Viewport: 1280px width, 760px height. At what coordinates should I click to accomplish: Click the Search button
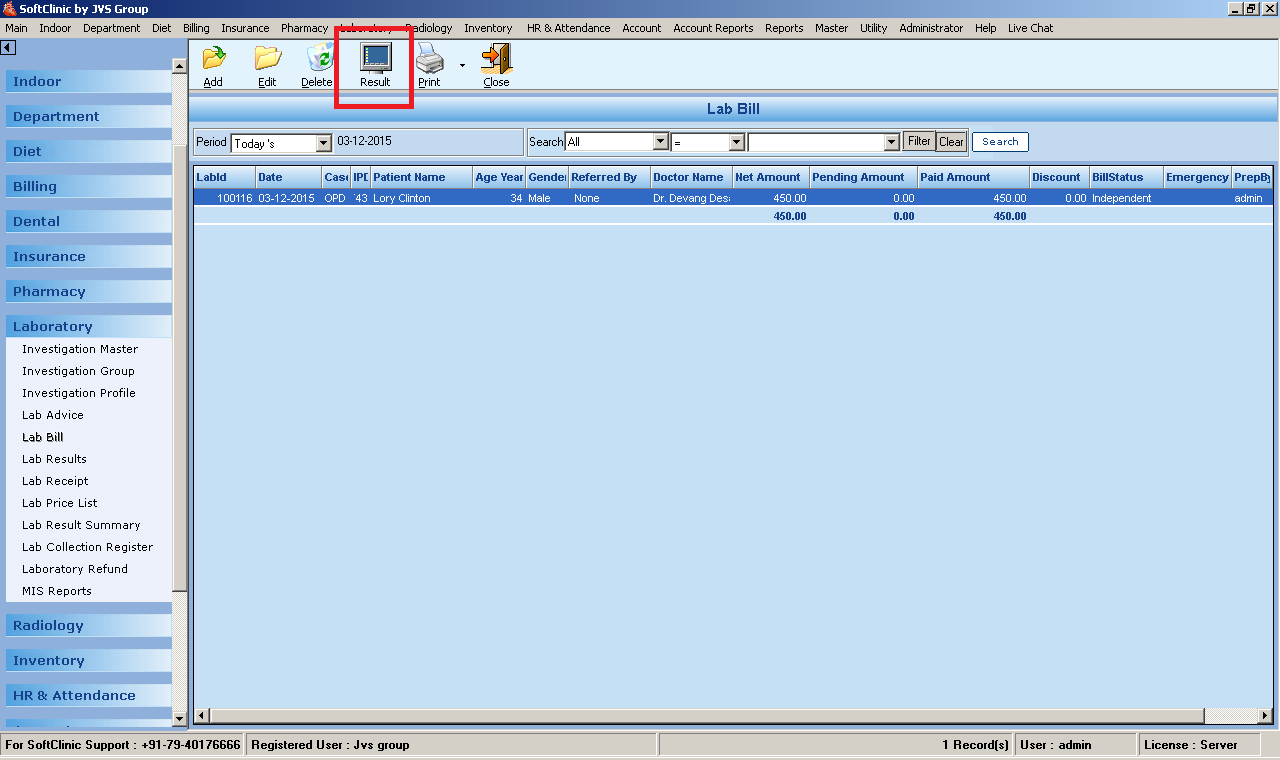point(1000,142)
